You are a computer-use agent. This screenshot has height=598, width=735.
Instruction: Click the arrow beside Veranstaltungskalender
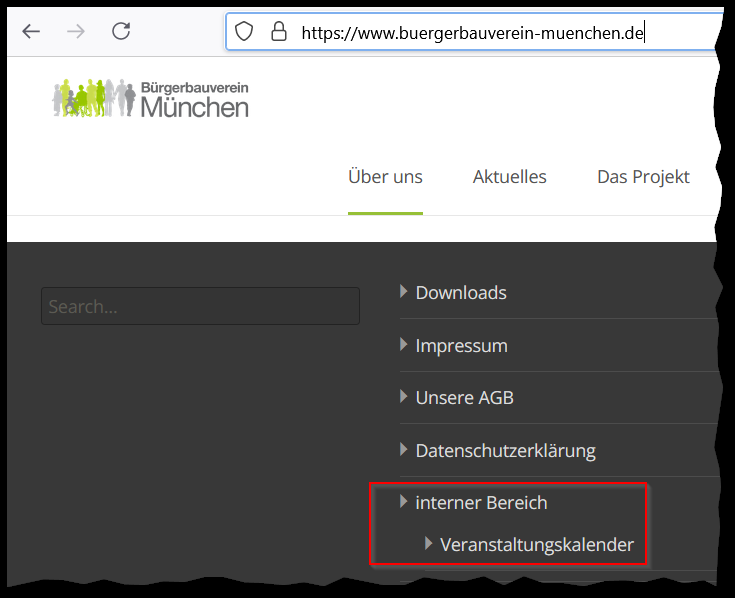[428, 543]
